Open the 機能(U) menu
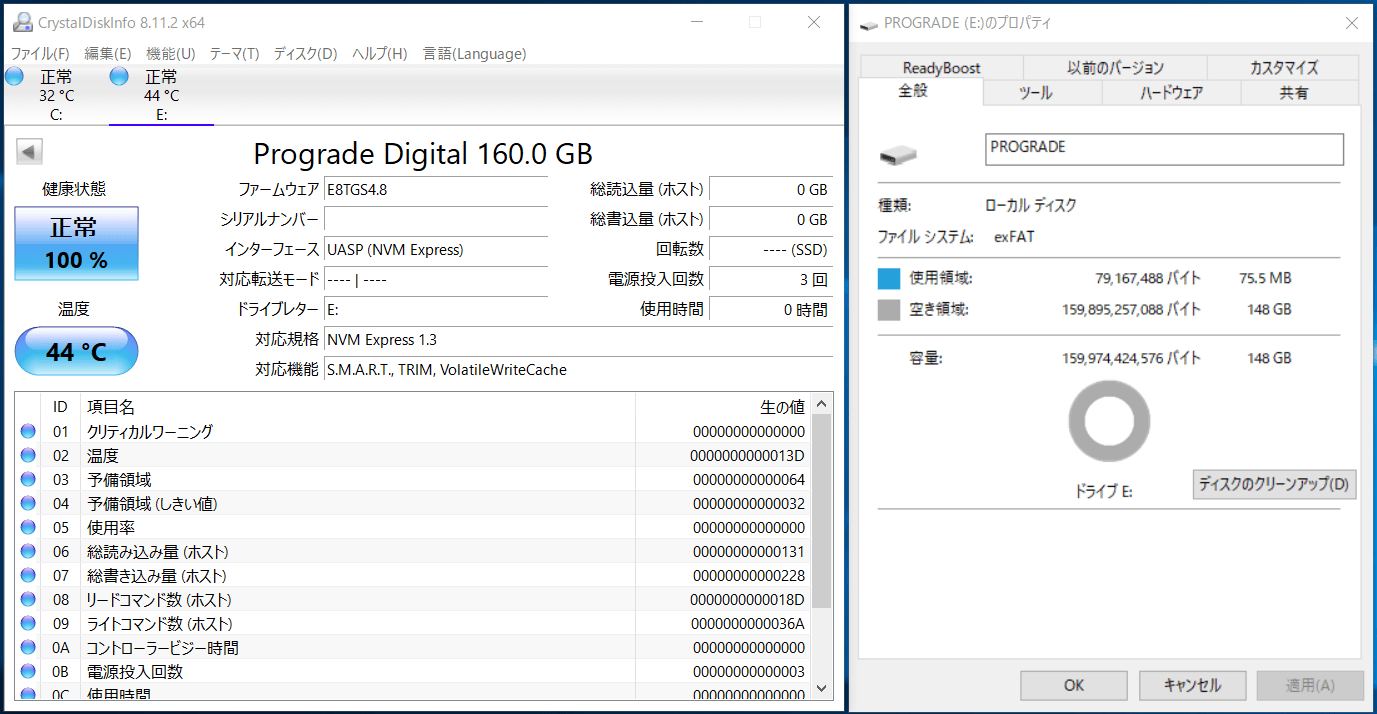 click(x=171, y=53)
